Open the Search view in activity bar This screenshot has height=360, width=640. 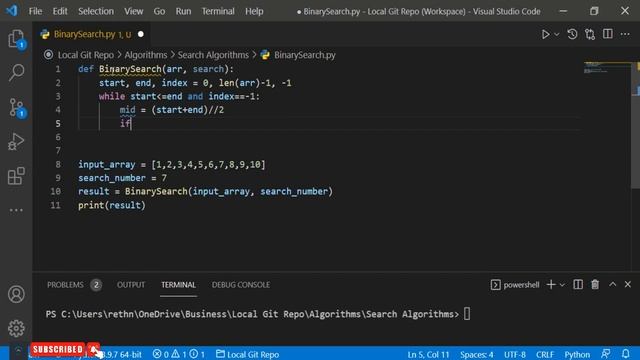click(16, 73)
